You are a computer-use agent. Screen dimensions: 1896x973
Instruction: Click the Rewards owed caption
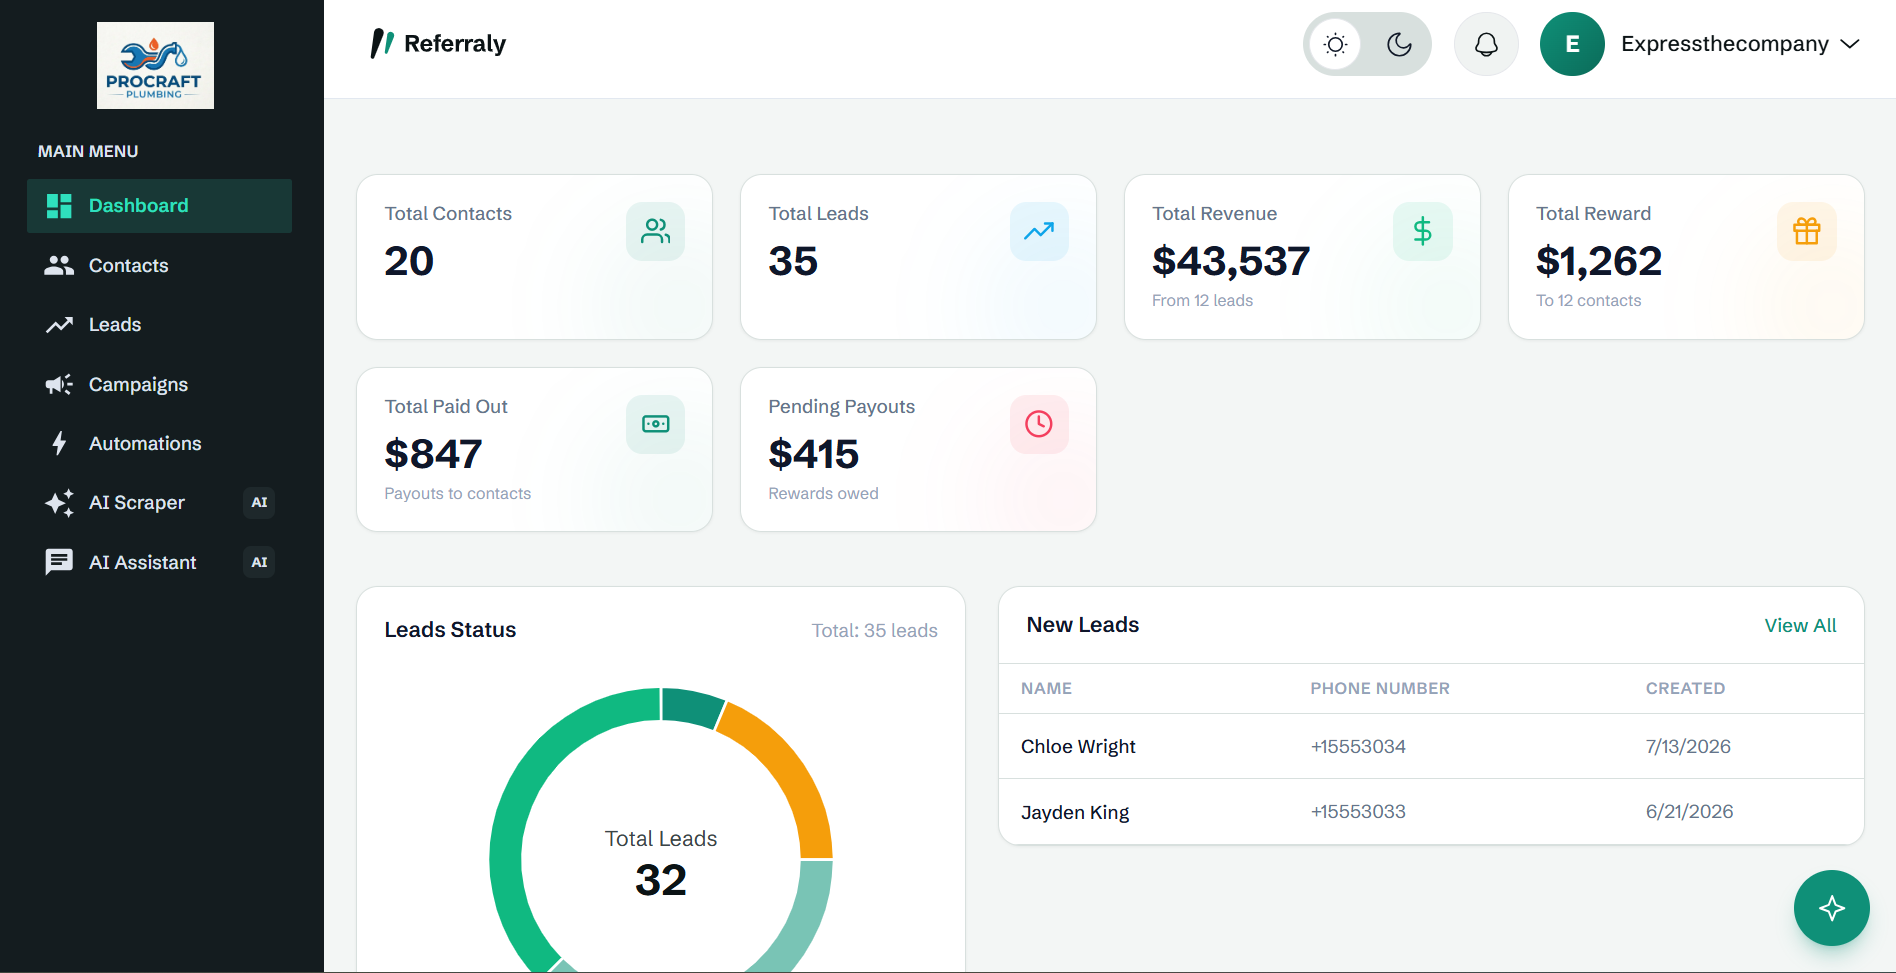coord(823,494)
